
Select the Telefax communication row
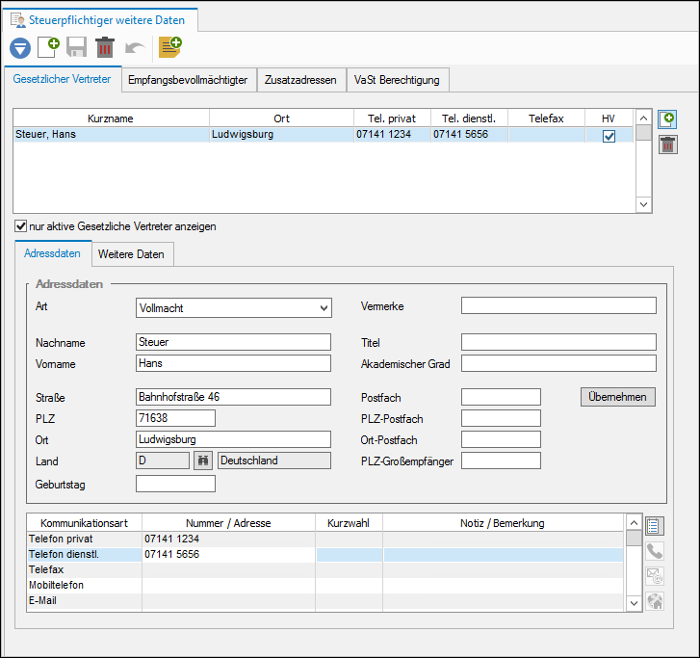coord(325,570)
